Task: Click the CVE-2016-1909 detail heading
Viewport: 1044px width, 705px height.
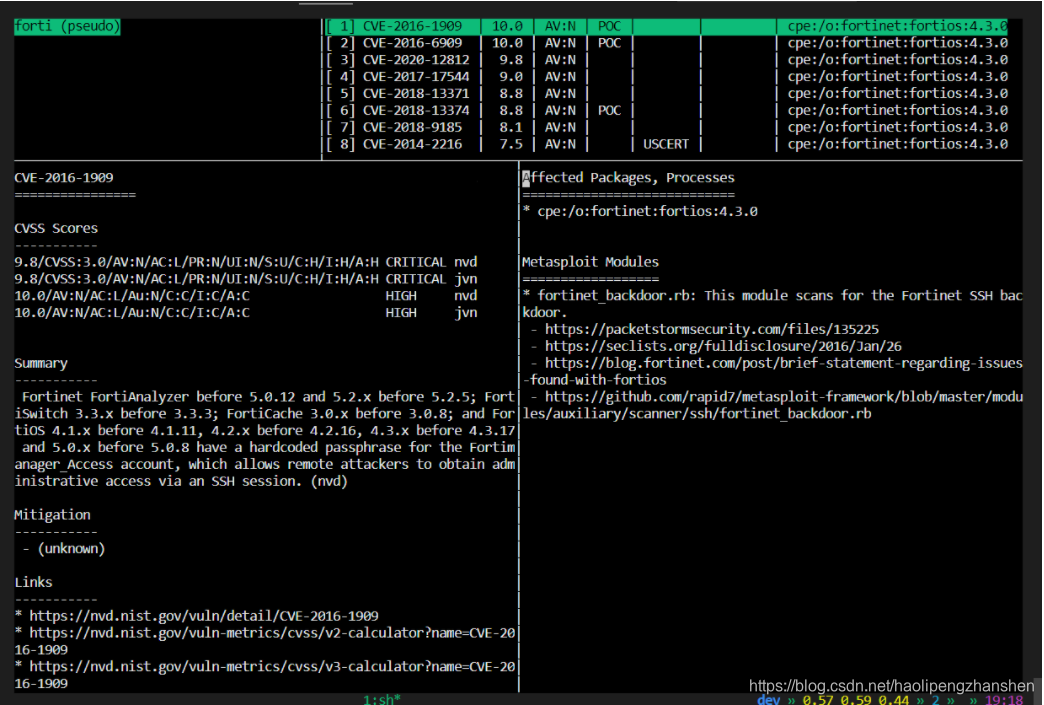Action: click(64, 178)
